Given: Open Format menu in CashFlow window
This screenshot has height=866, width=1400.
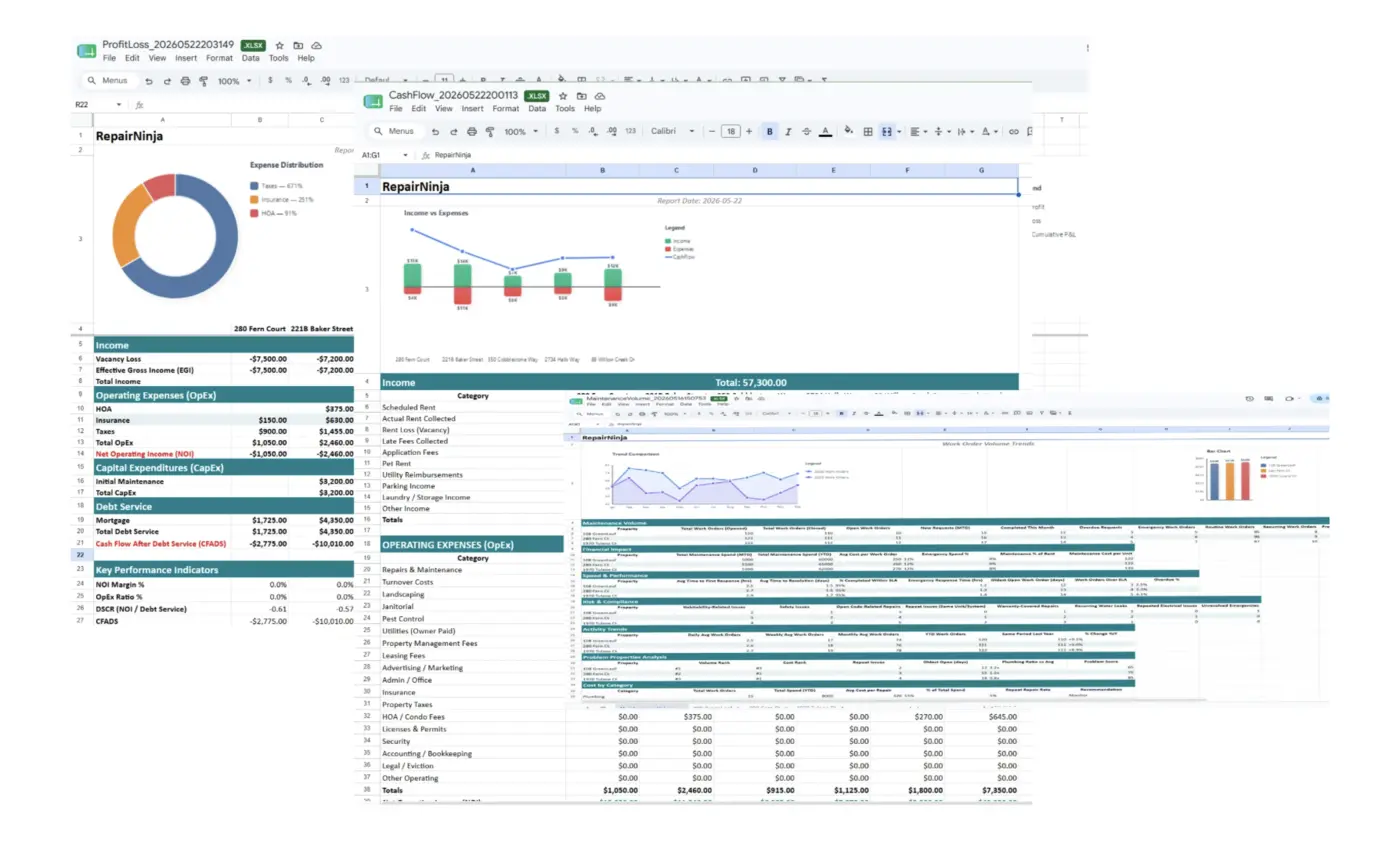Looking at the screenshot, I should (x=506, y=108).
